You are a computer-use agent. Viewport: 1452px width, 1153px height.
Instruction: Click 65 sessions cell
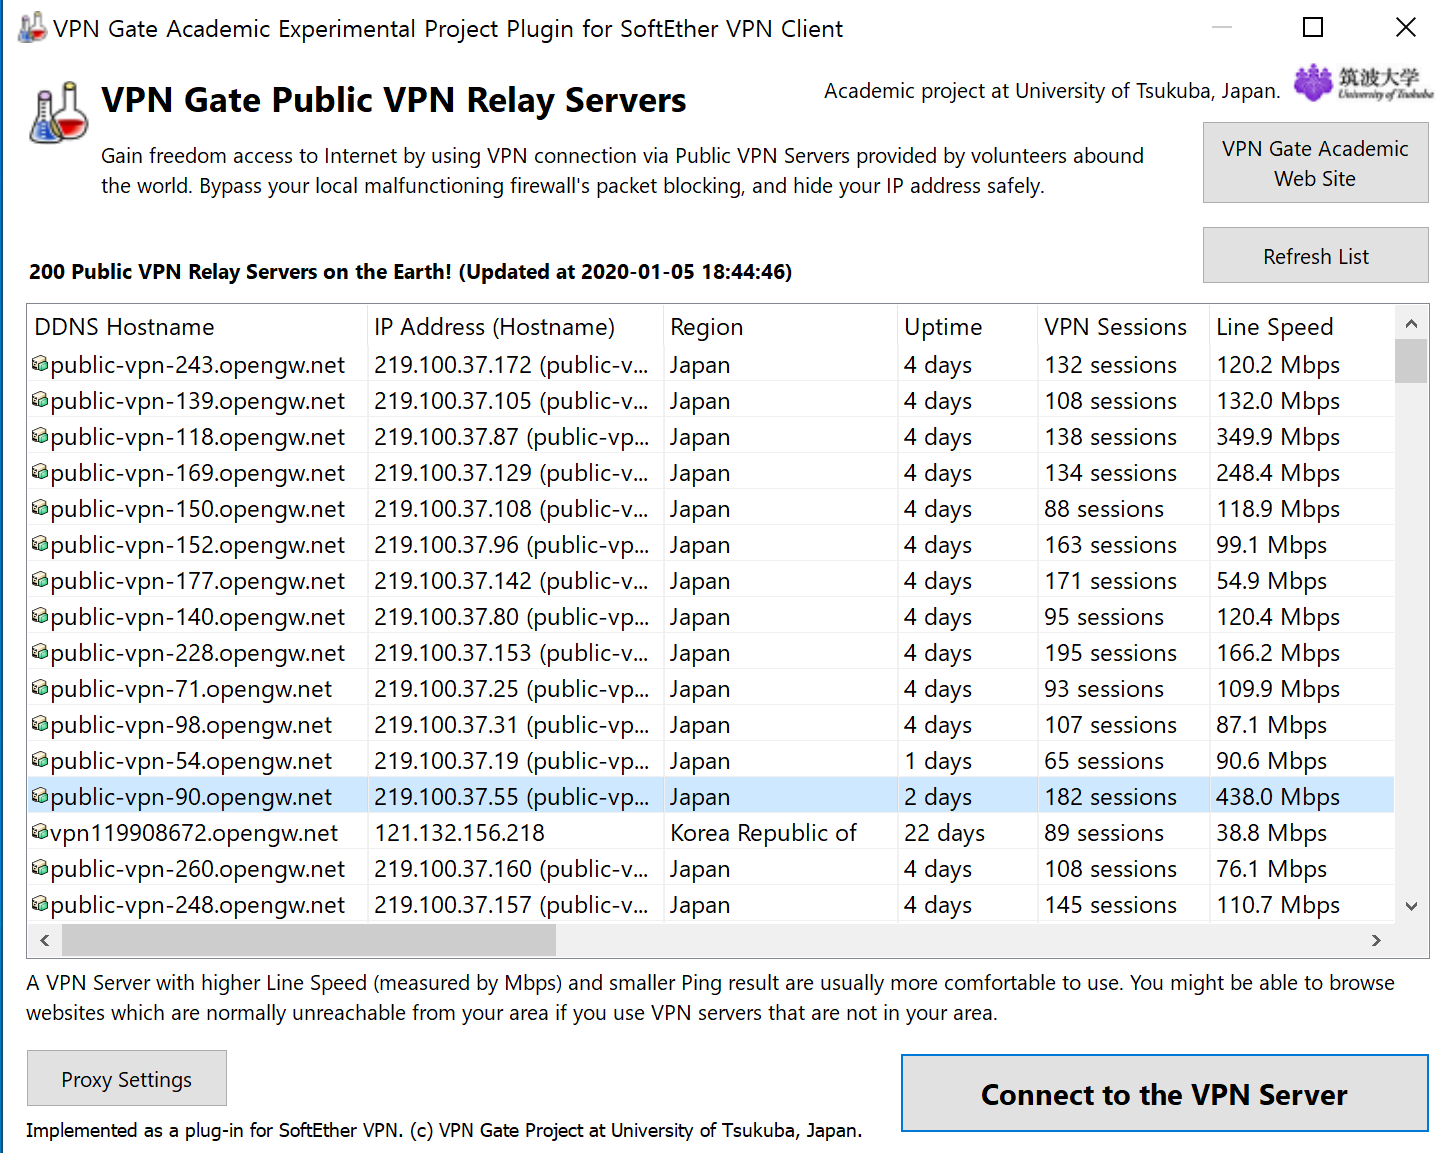tap(1104, 761)
